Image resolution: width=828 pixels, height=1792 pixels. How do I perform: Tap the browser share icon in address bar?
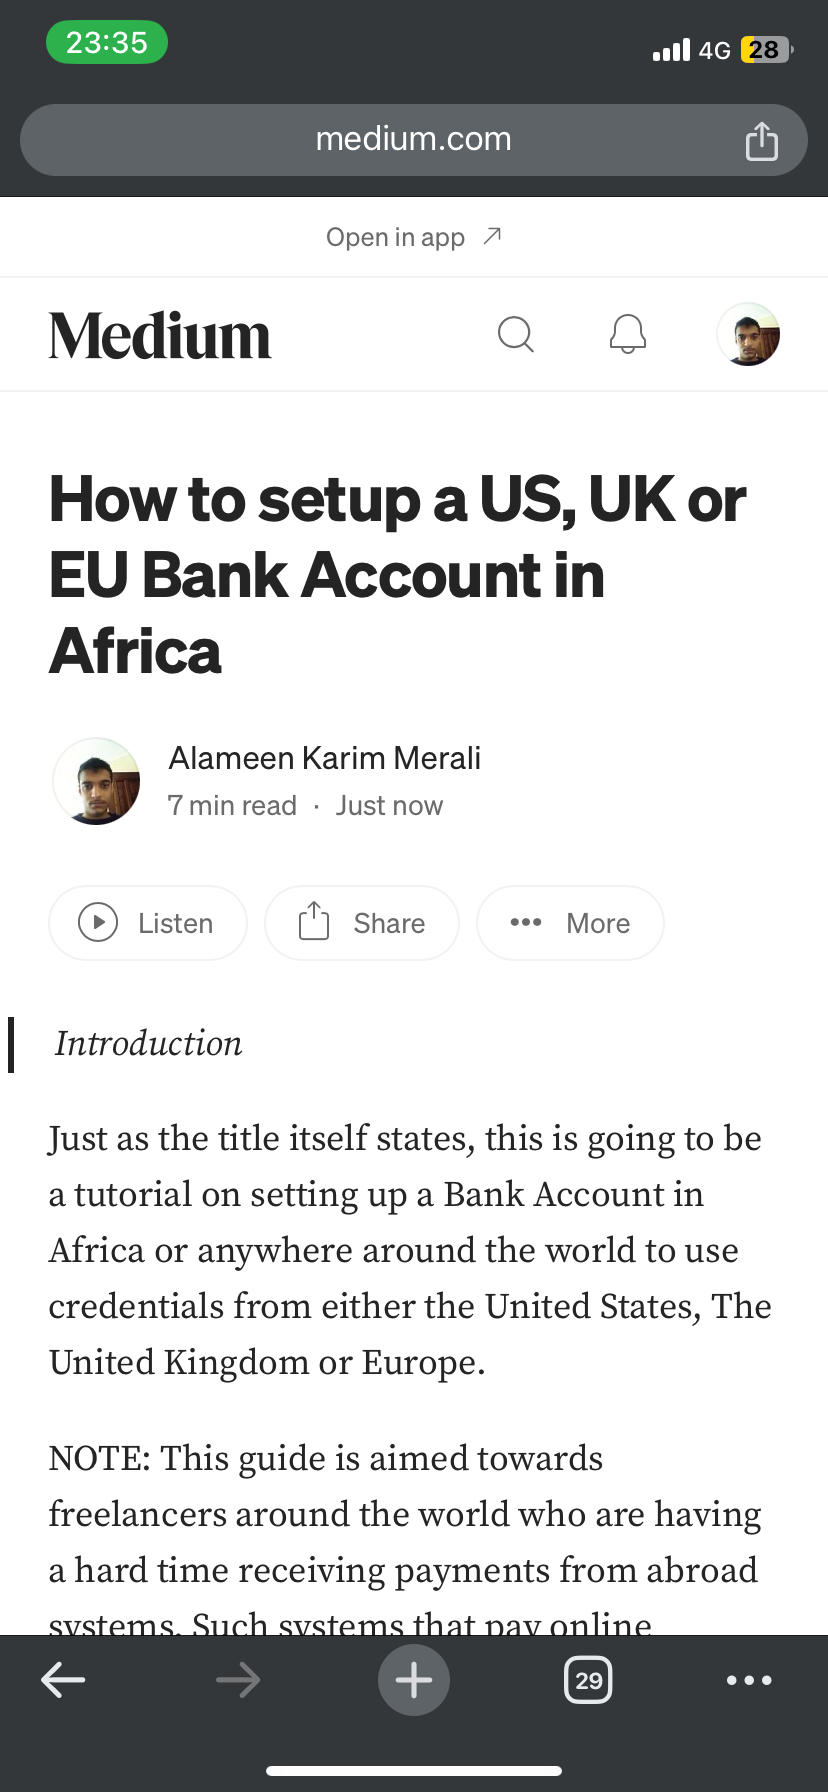click(761, 140)
